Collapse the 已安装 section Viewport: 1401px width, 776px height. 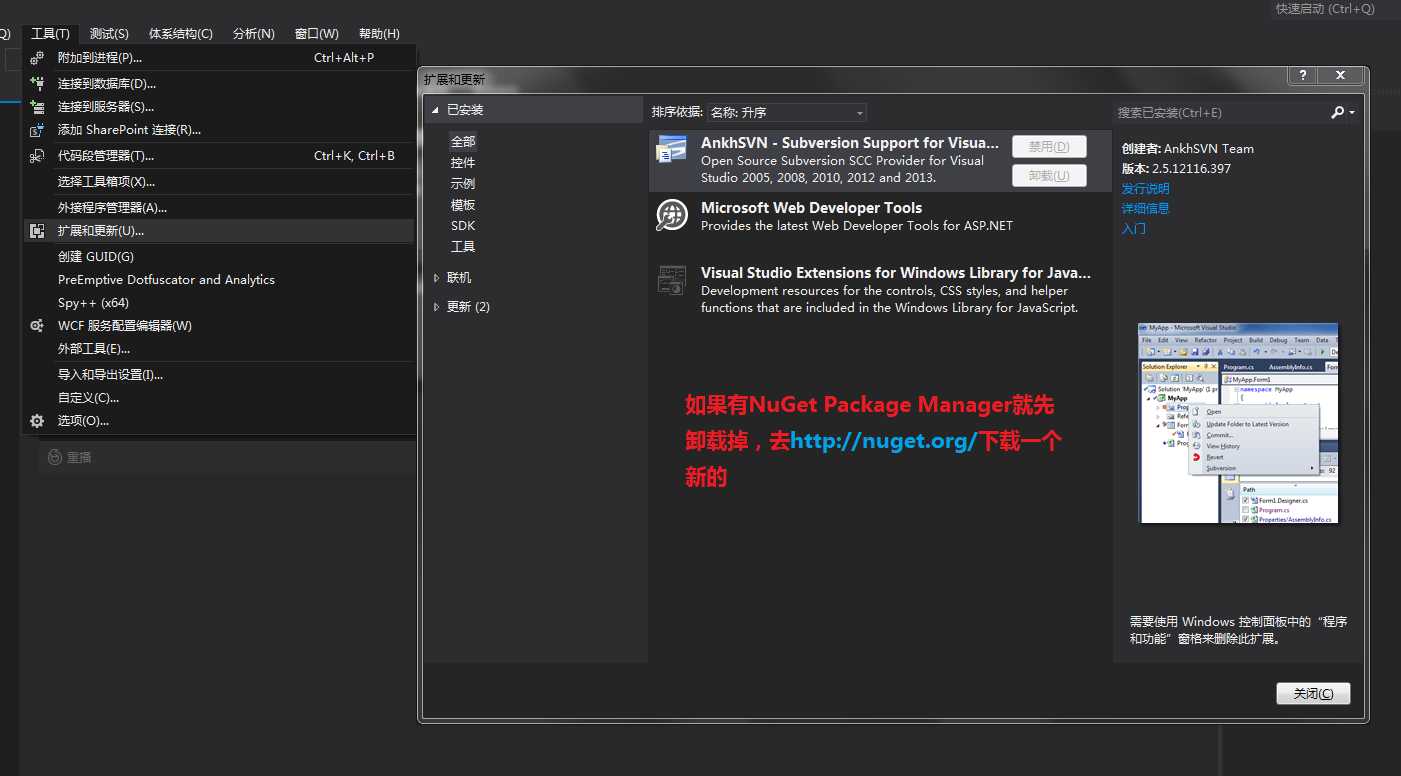click(436, 110)
